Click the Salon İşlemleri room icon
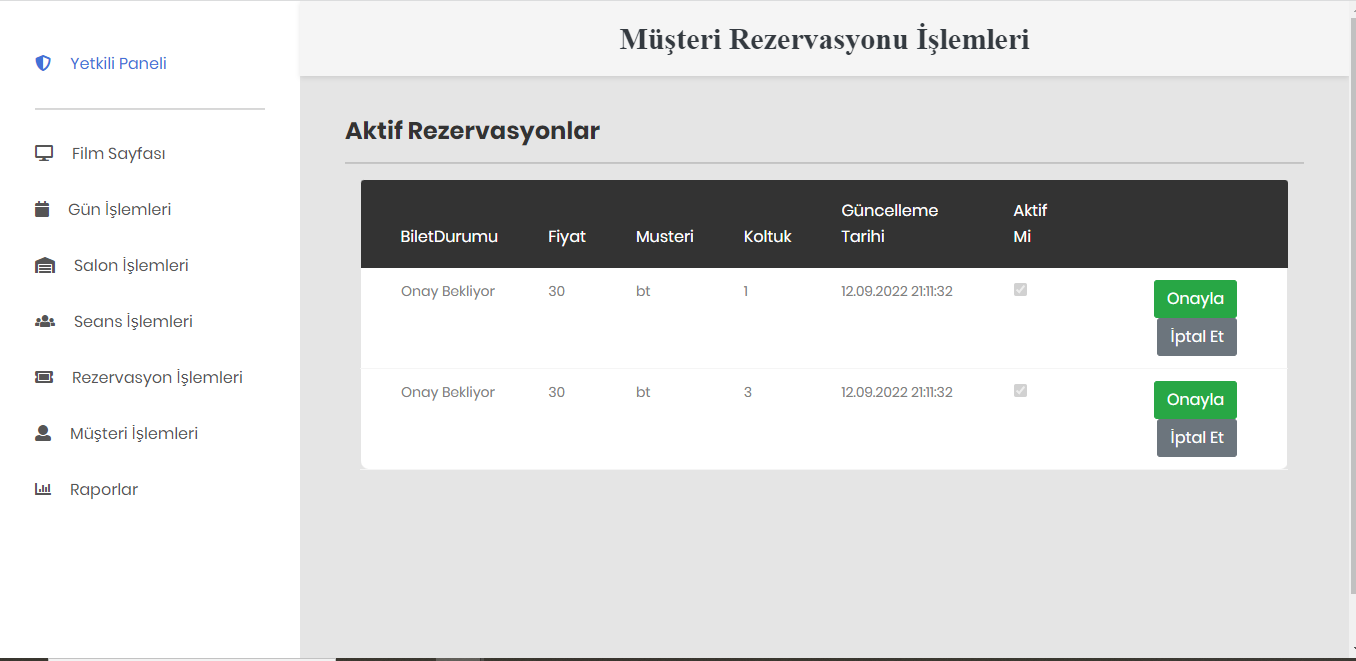Image resolution: width=1356 pixels, height=661 pixels. point(44,264)
